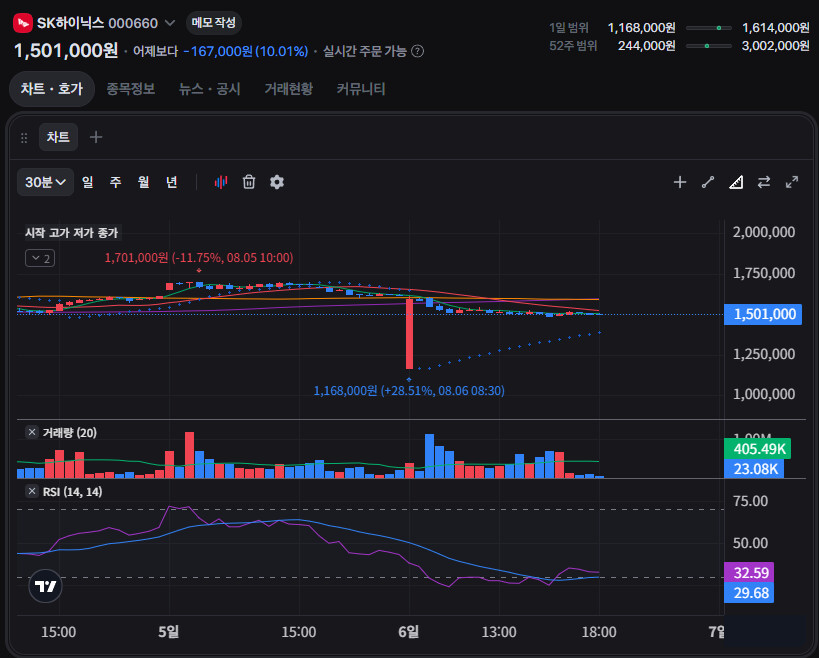Select the ruler measure tool icon

pyautogui.click(x=736, y=182)
